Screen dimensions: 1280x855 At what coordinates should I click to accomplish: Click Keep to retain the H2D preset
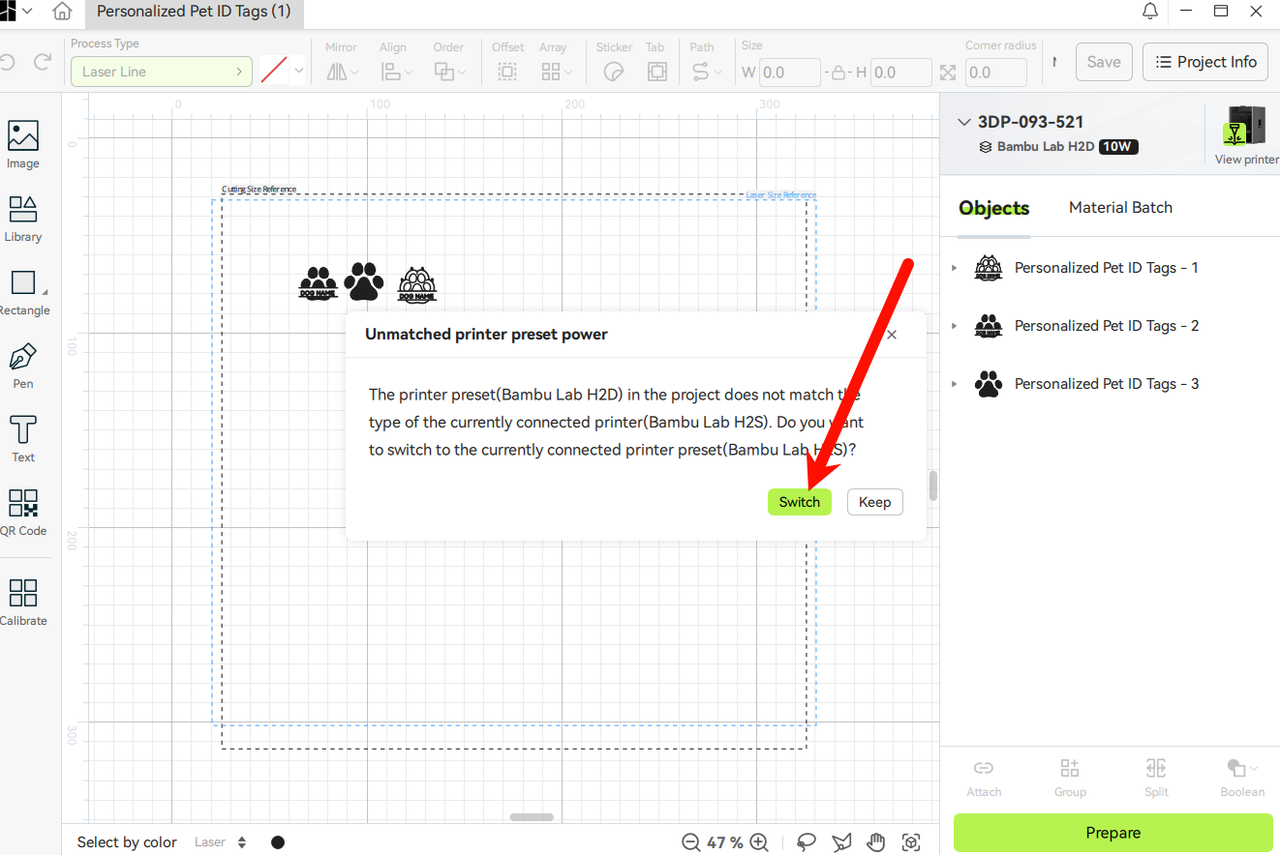[x=875, y=502]
